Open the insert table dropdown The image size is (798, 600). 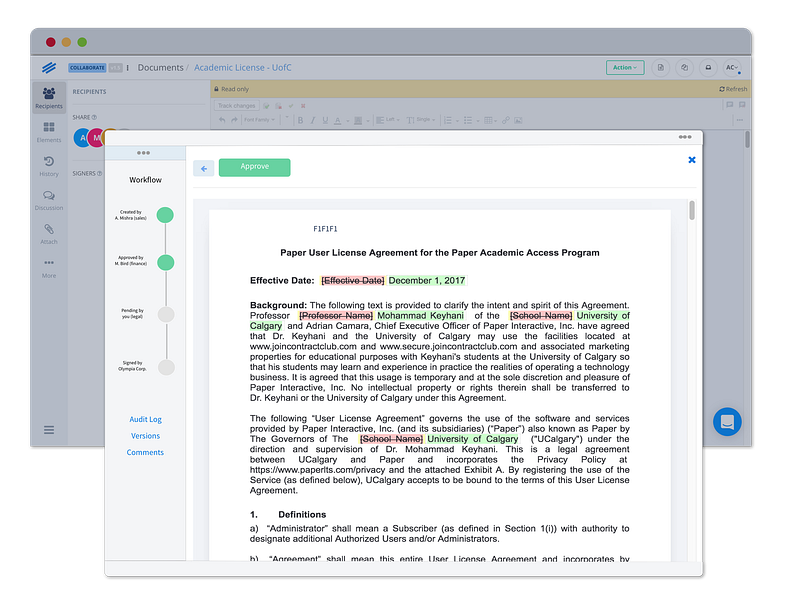(x=491, y=121)
